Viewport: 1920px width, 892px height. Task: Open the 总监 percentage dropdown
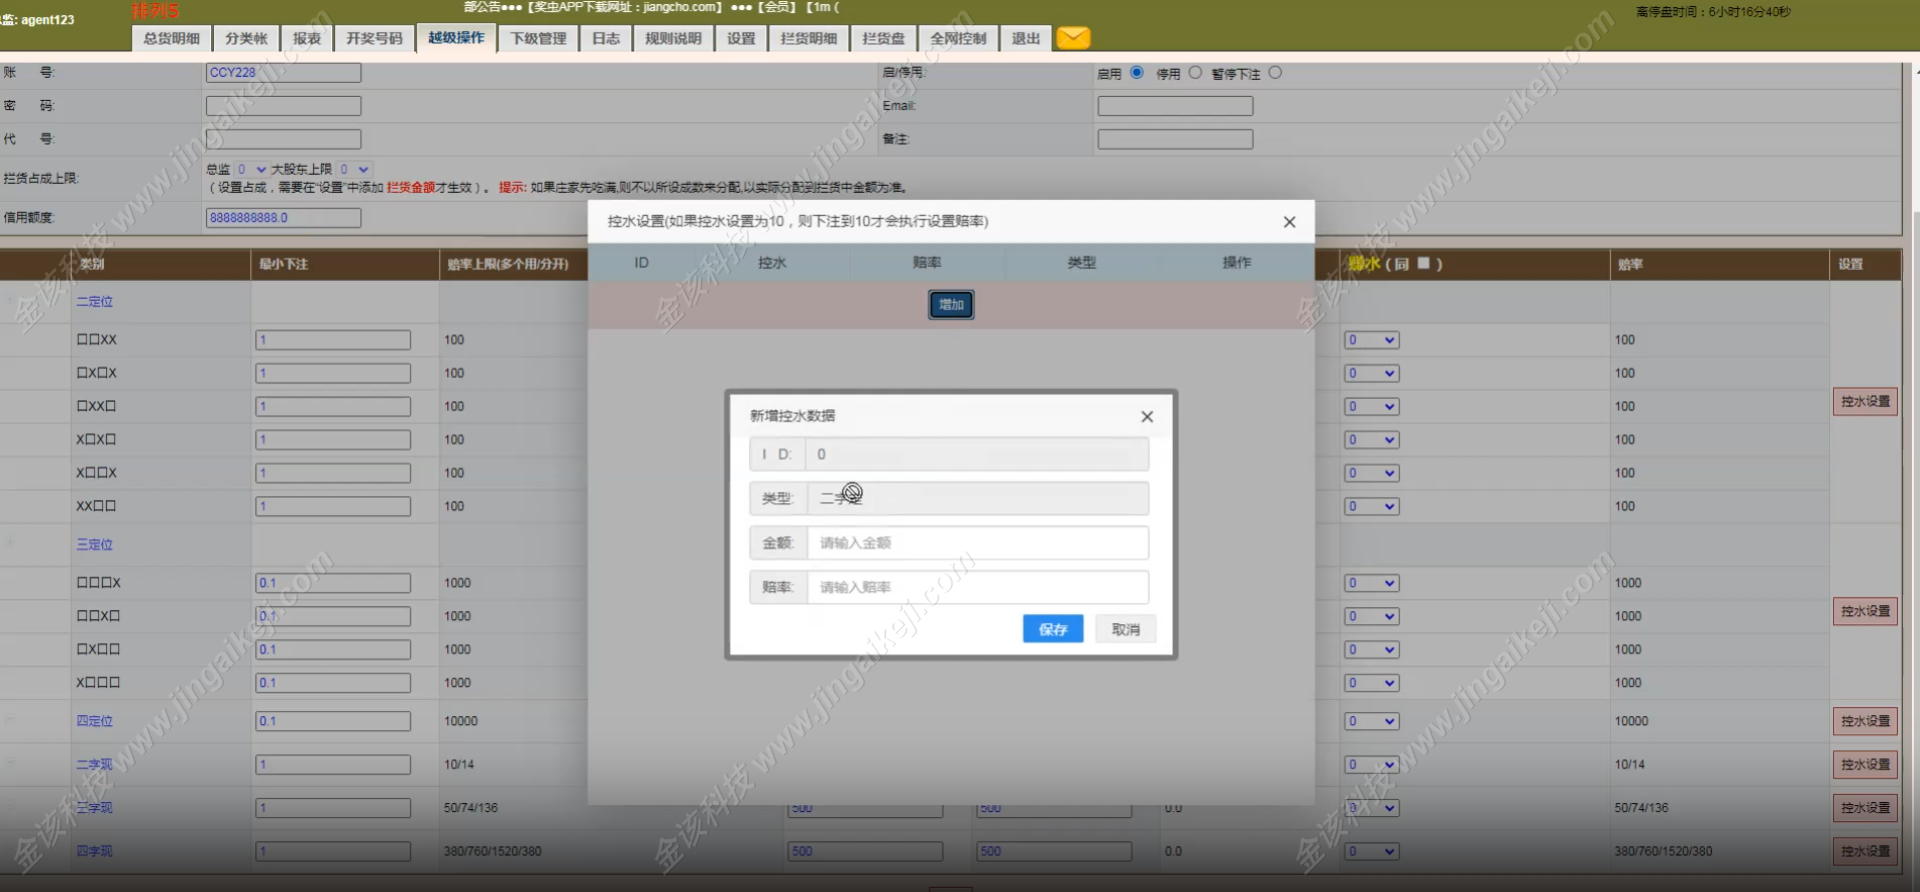251,169
